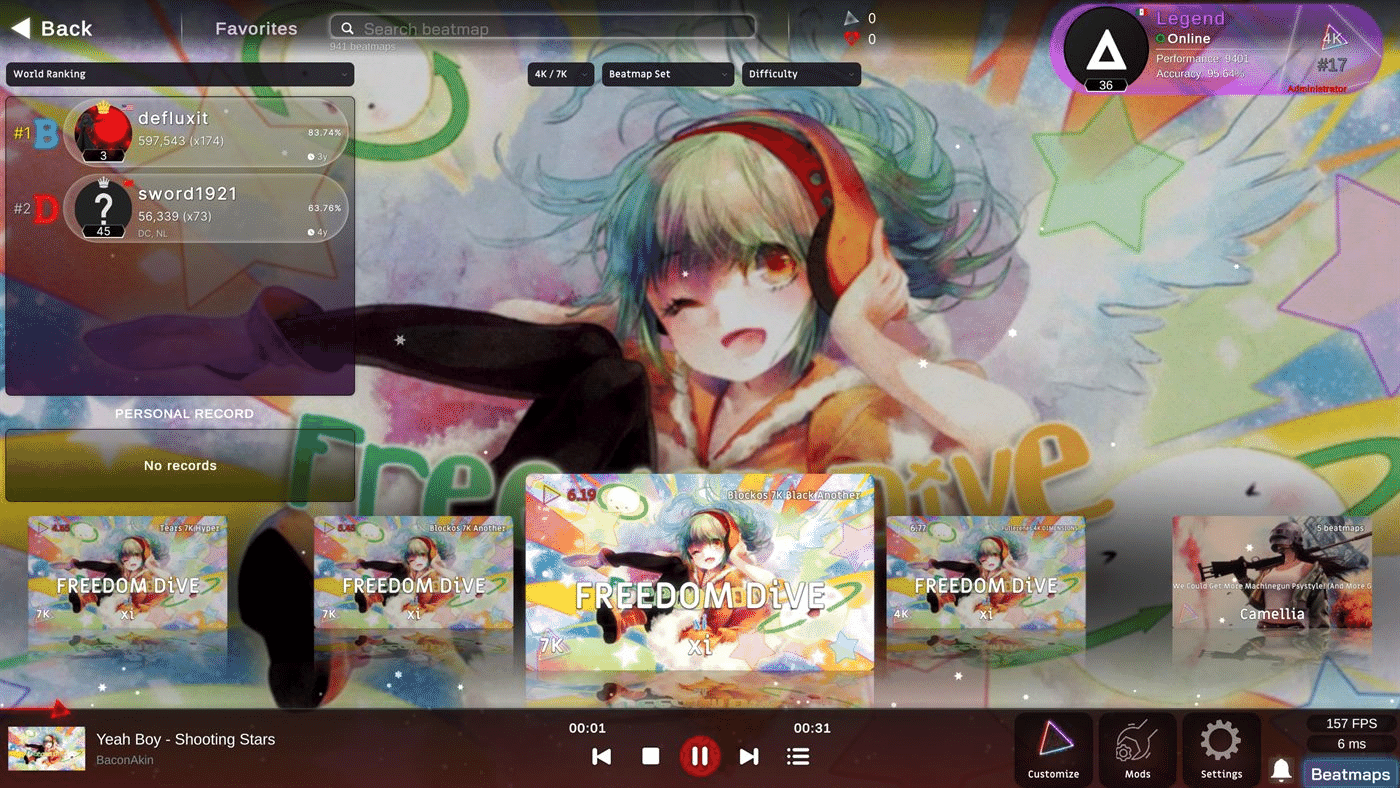Select the Blockos 7K Another beatmap card
The width and height of the screenshot is (1400, 788).
point(413,571)
